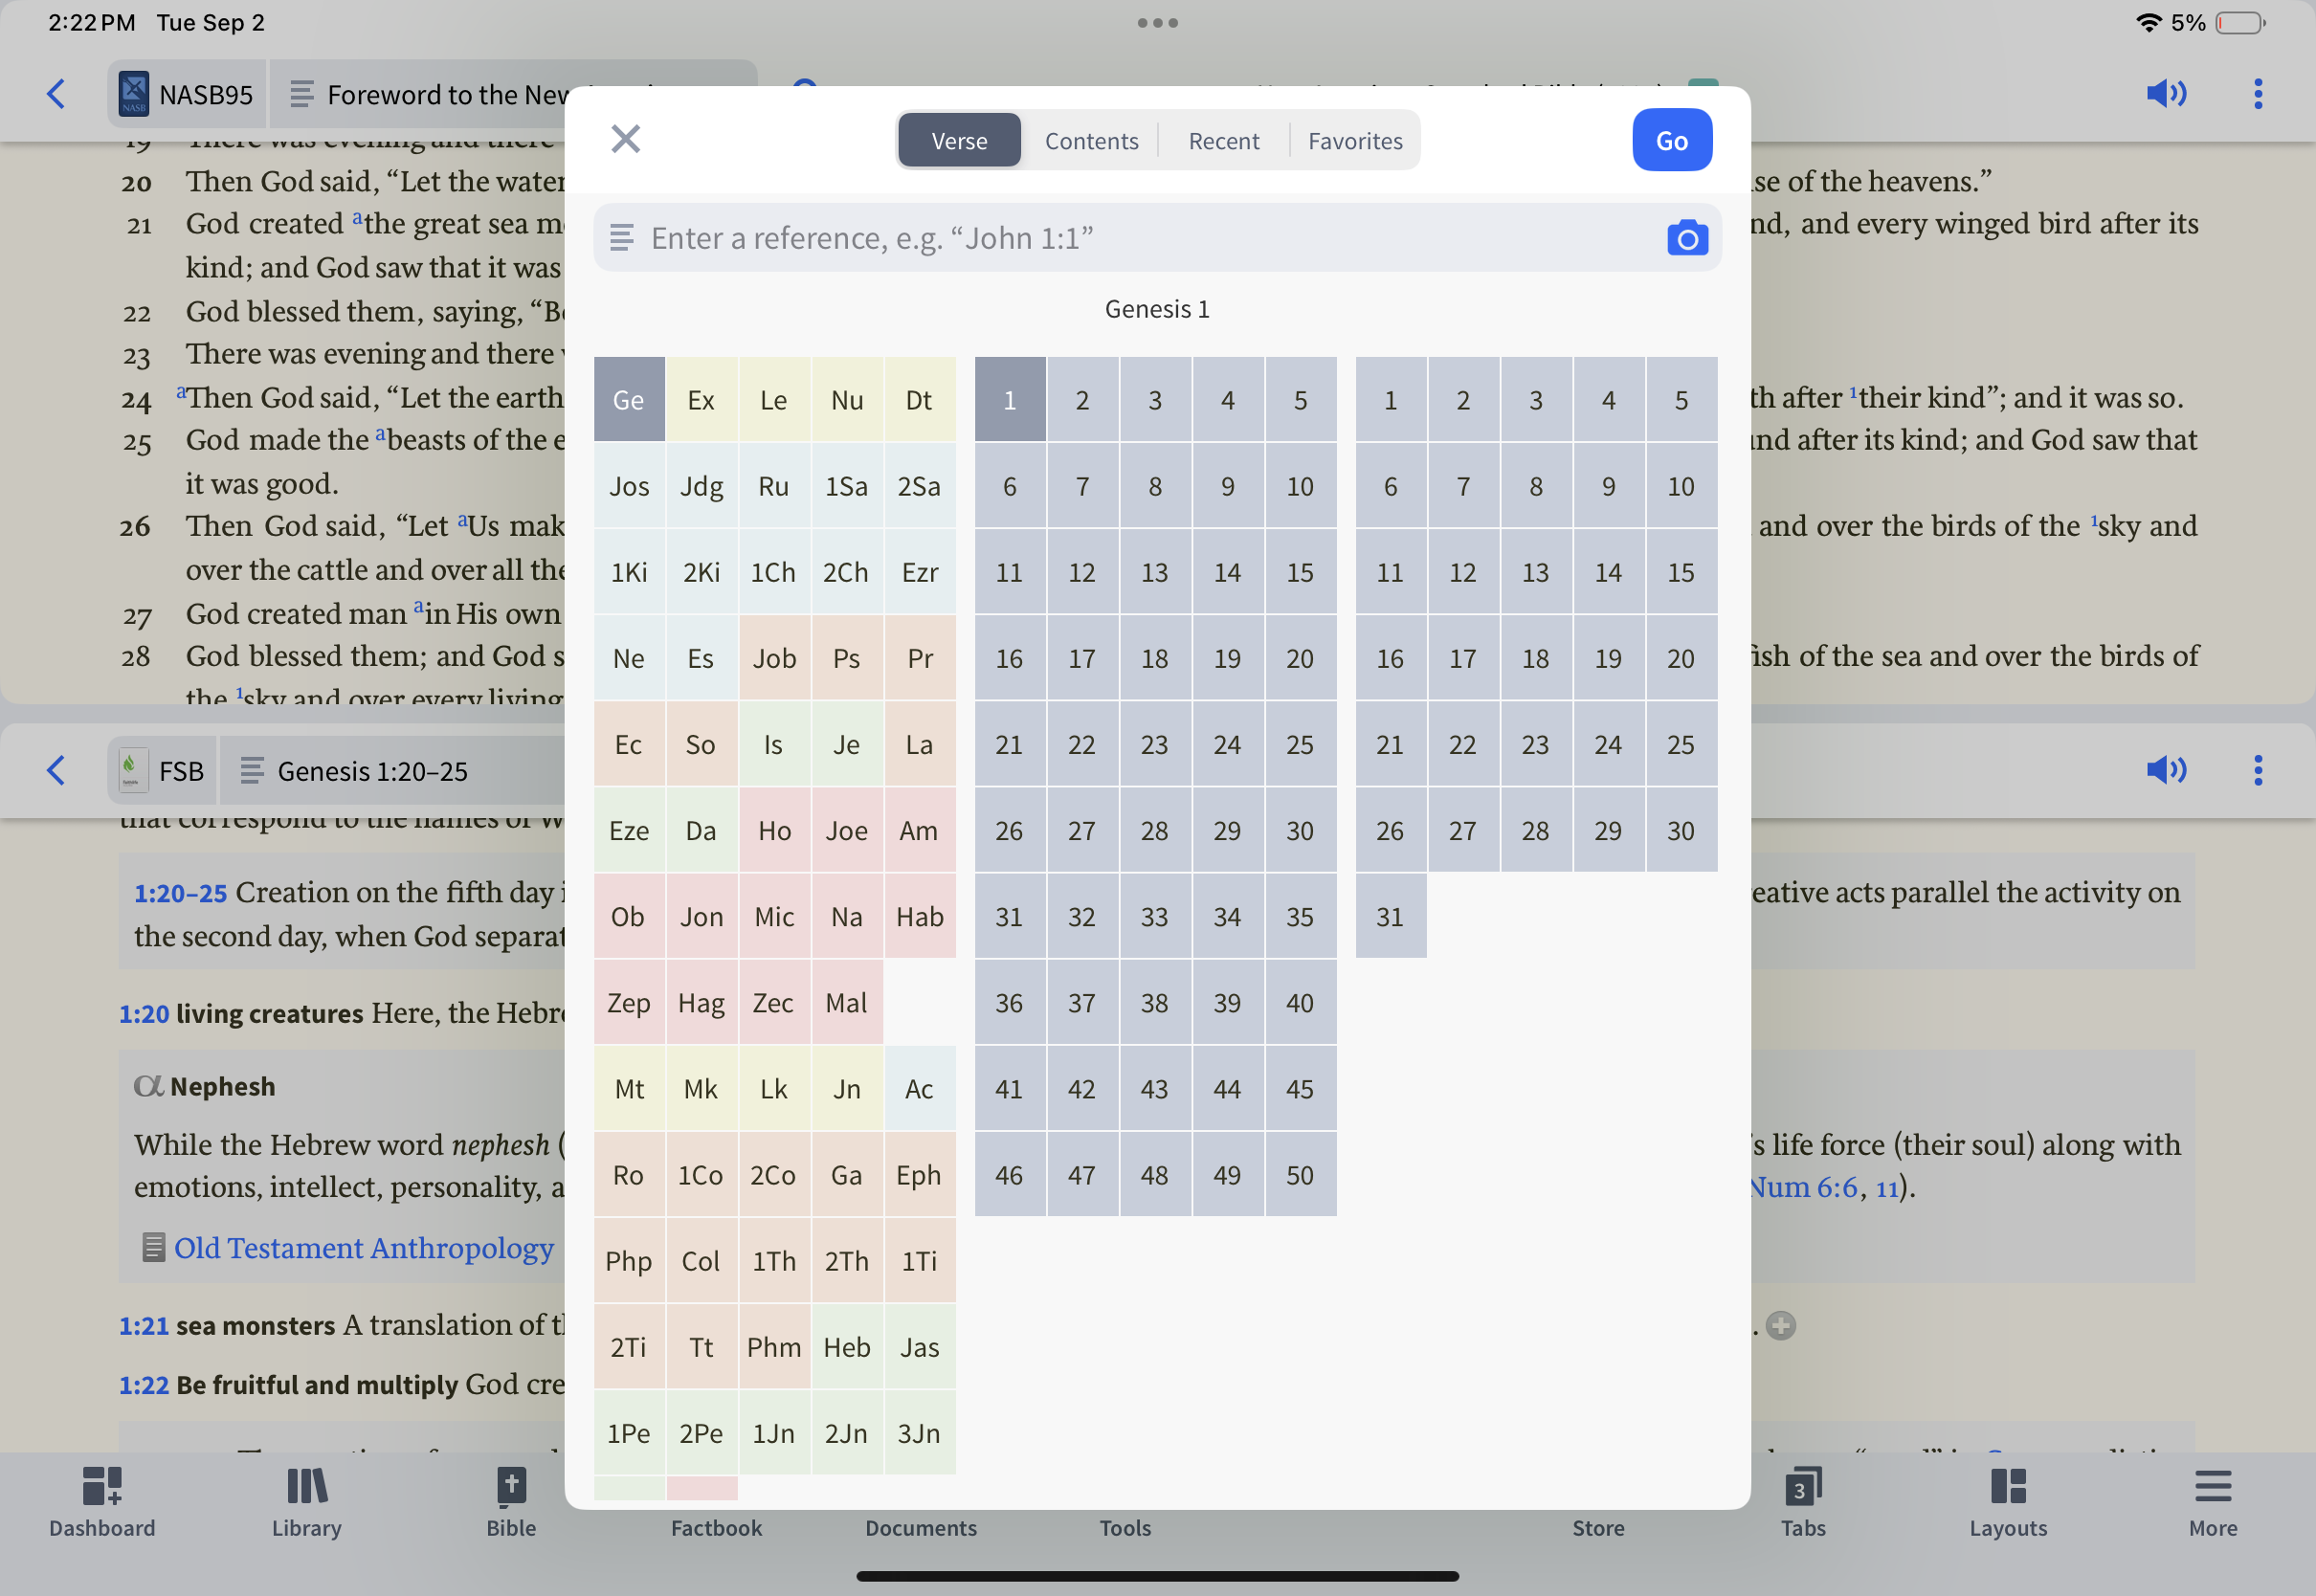Choose chapter 50 in the chapter grid
Image resolution: width=2316 pixels, height=1596 pixels.
point(1299,1175)
